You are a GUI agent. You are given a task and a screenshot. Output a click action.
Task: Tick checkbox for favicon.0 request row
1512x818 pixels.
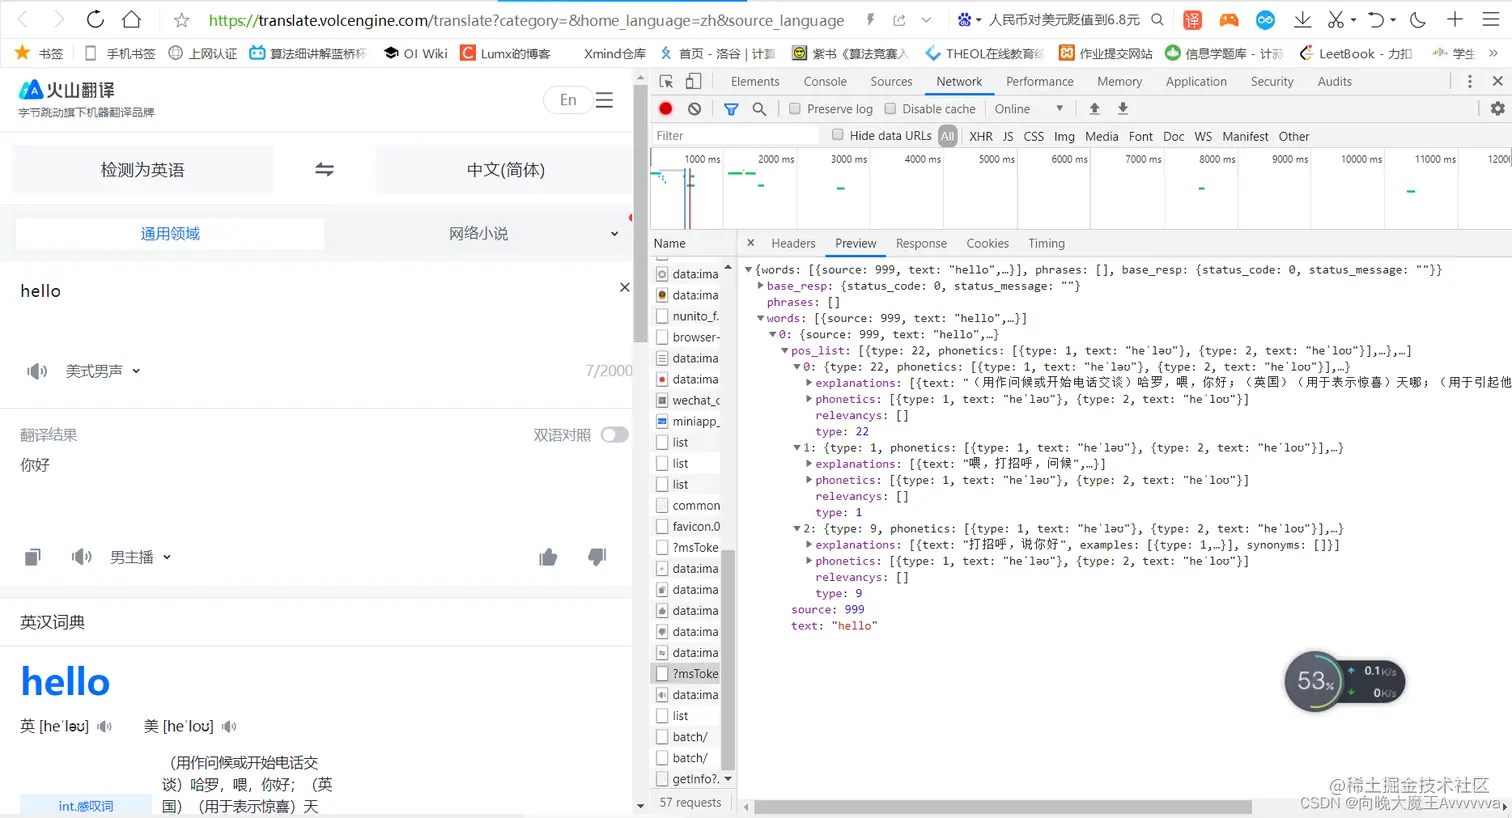662,526
